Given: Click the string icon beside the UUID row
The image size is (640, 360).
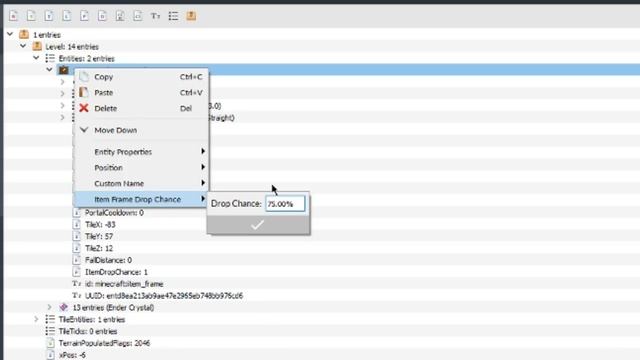Looking at the screenshot, I should [77, 295].
